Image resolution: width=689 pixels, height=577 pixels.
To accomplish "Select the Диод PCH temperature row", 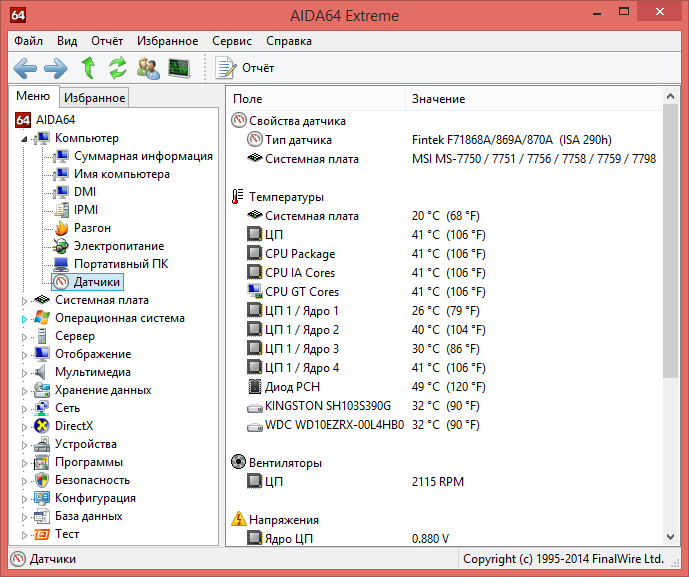I will 444,386.
